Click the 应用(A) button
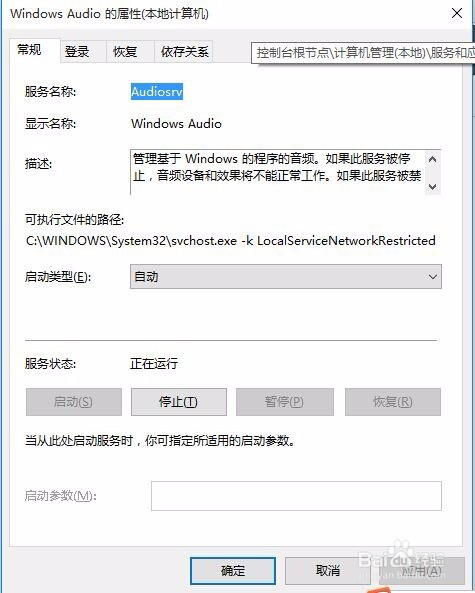This screenshot has width=475, height=593. pos(422,570)
